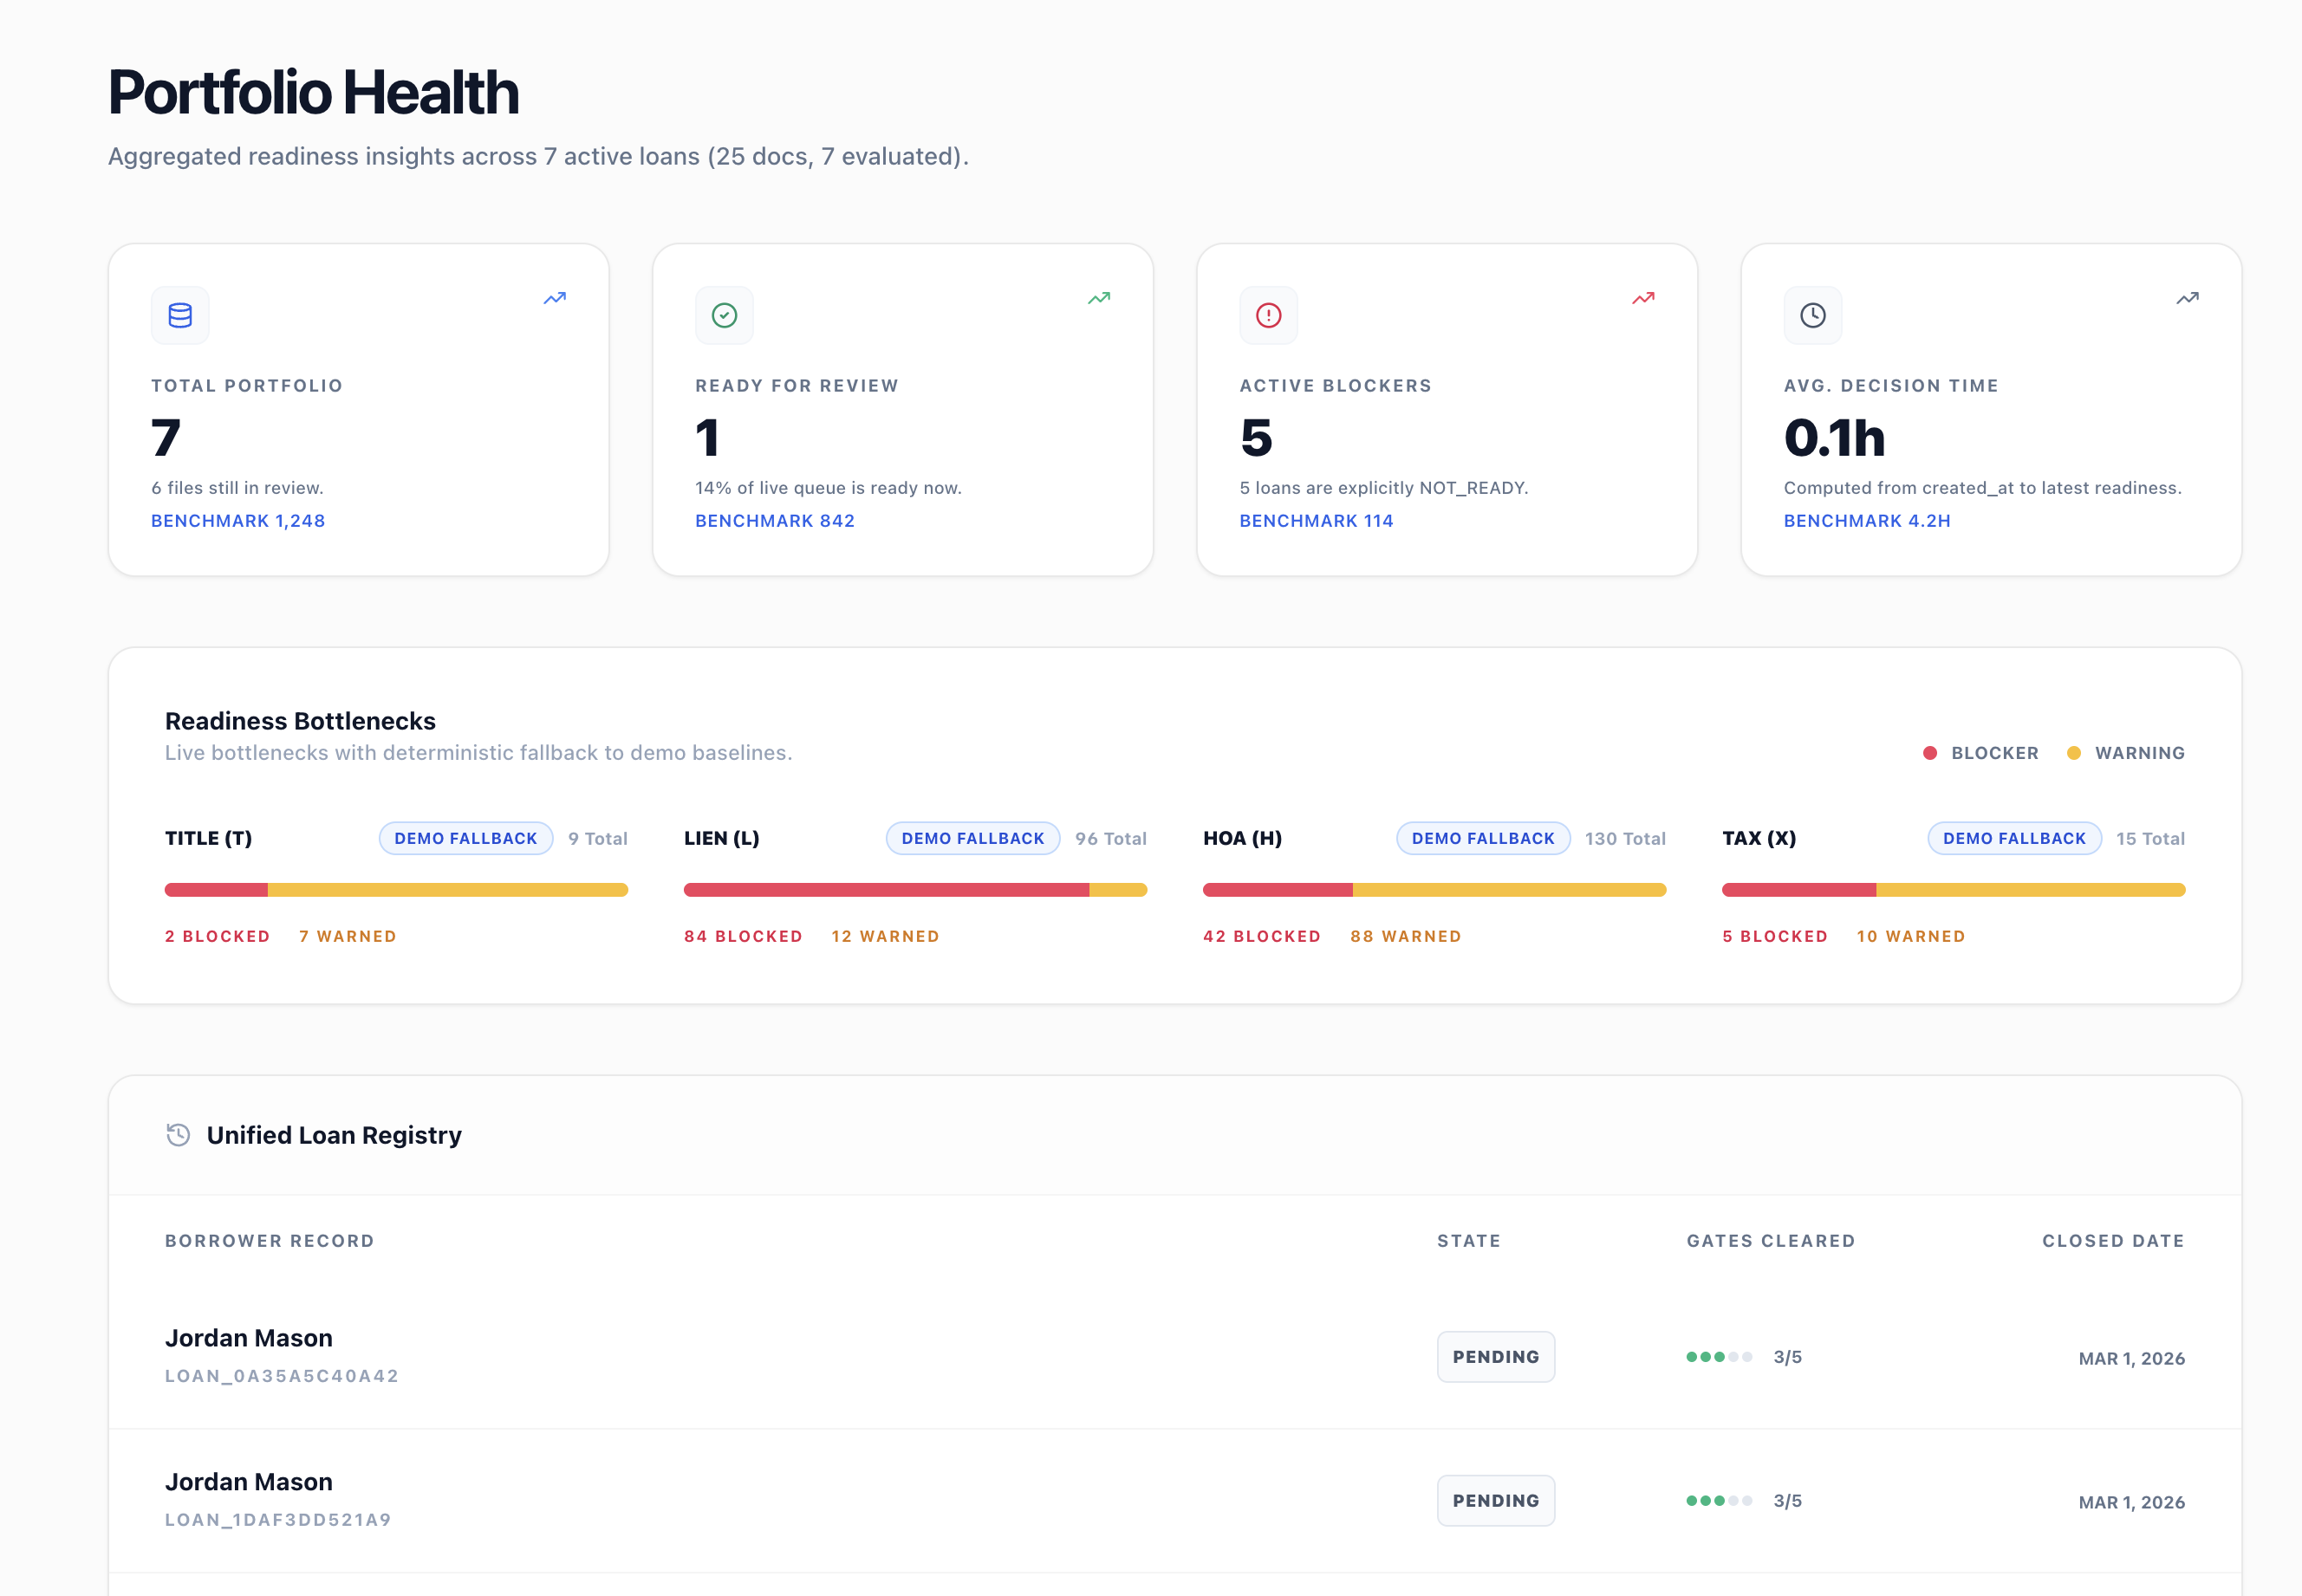Click PENDING badge for loan LOAN_0A35A5C40A42
The height and width of the screenshot is (1596, 2302).
pos(1495,1357)
